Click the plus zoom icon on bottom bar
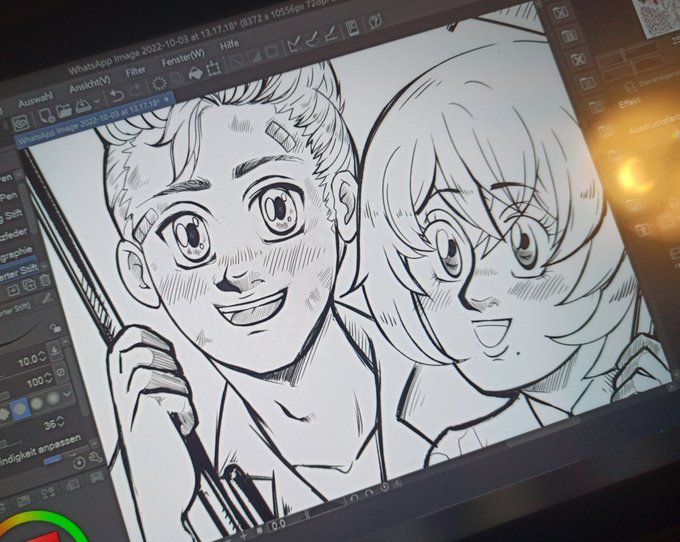680x542 pixels. click(x=244, y=536)
